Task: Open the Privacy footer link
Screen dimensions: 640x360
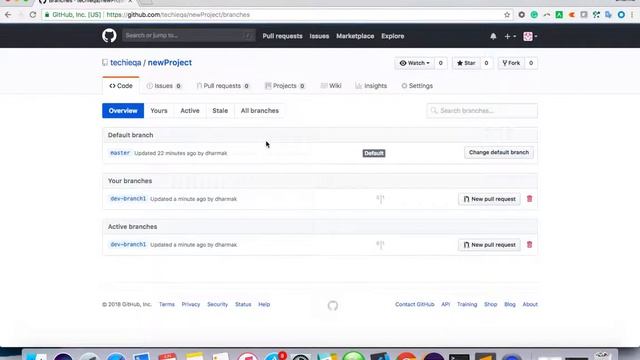Action: click(191, 304)
